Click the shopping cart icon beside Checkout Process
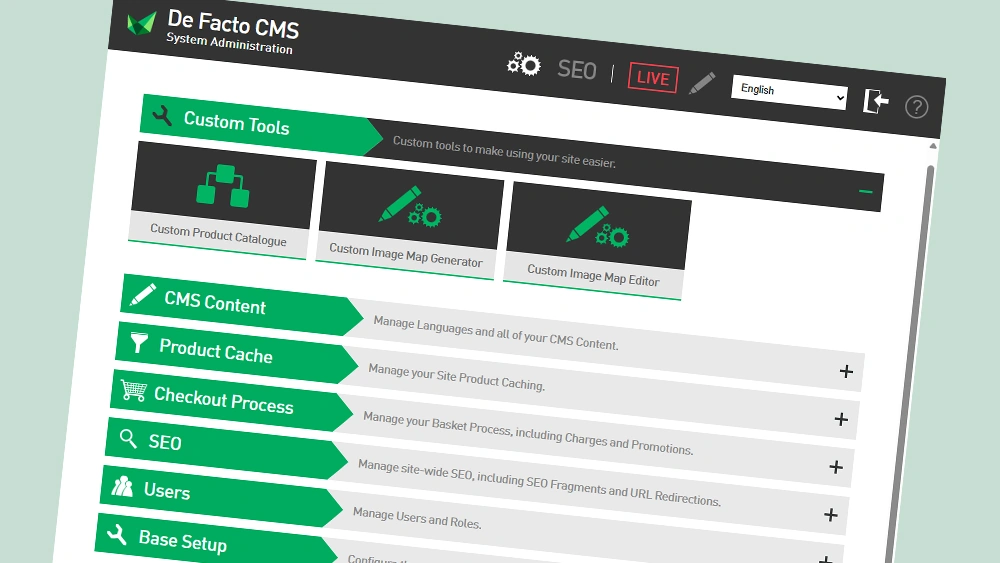 click(x=133, y=390)
